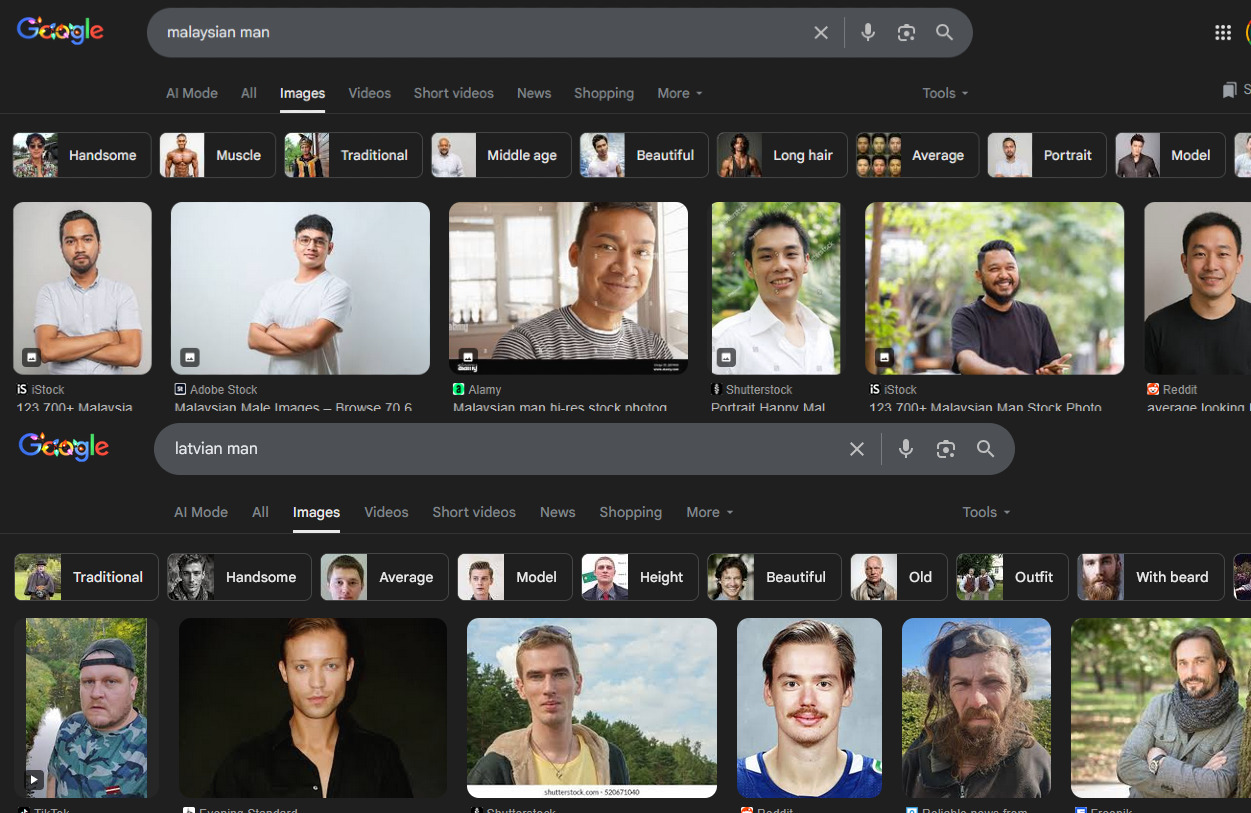Viewport: 1251px width, 813px height.
Task: Click Google logo beside latvian man search
Action: click(x=64, y=447)
